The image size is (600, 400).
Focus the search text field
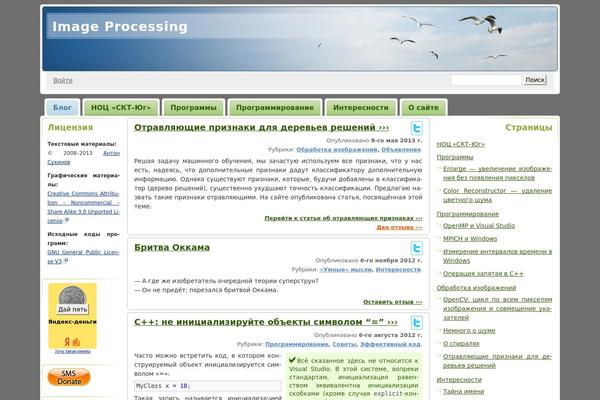[x=486, y=80]
